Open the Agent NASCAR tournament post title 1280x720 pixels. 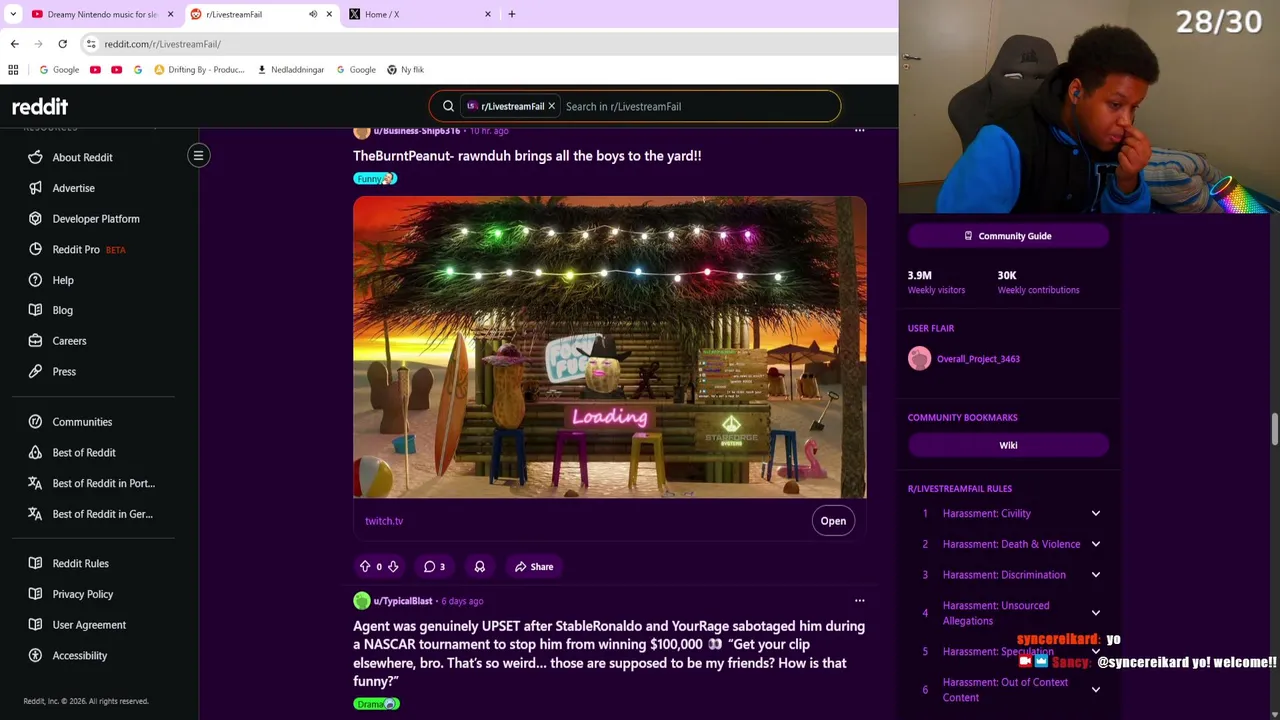609,653
